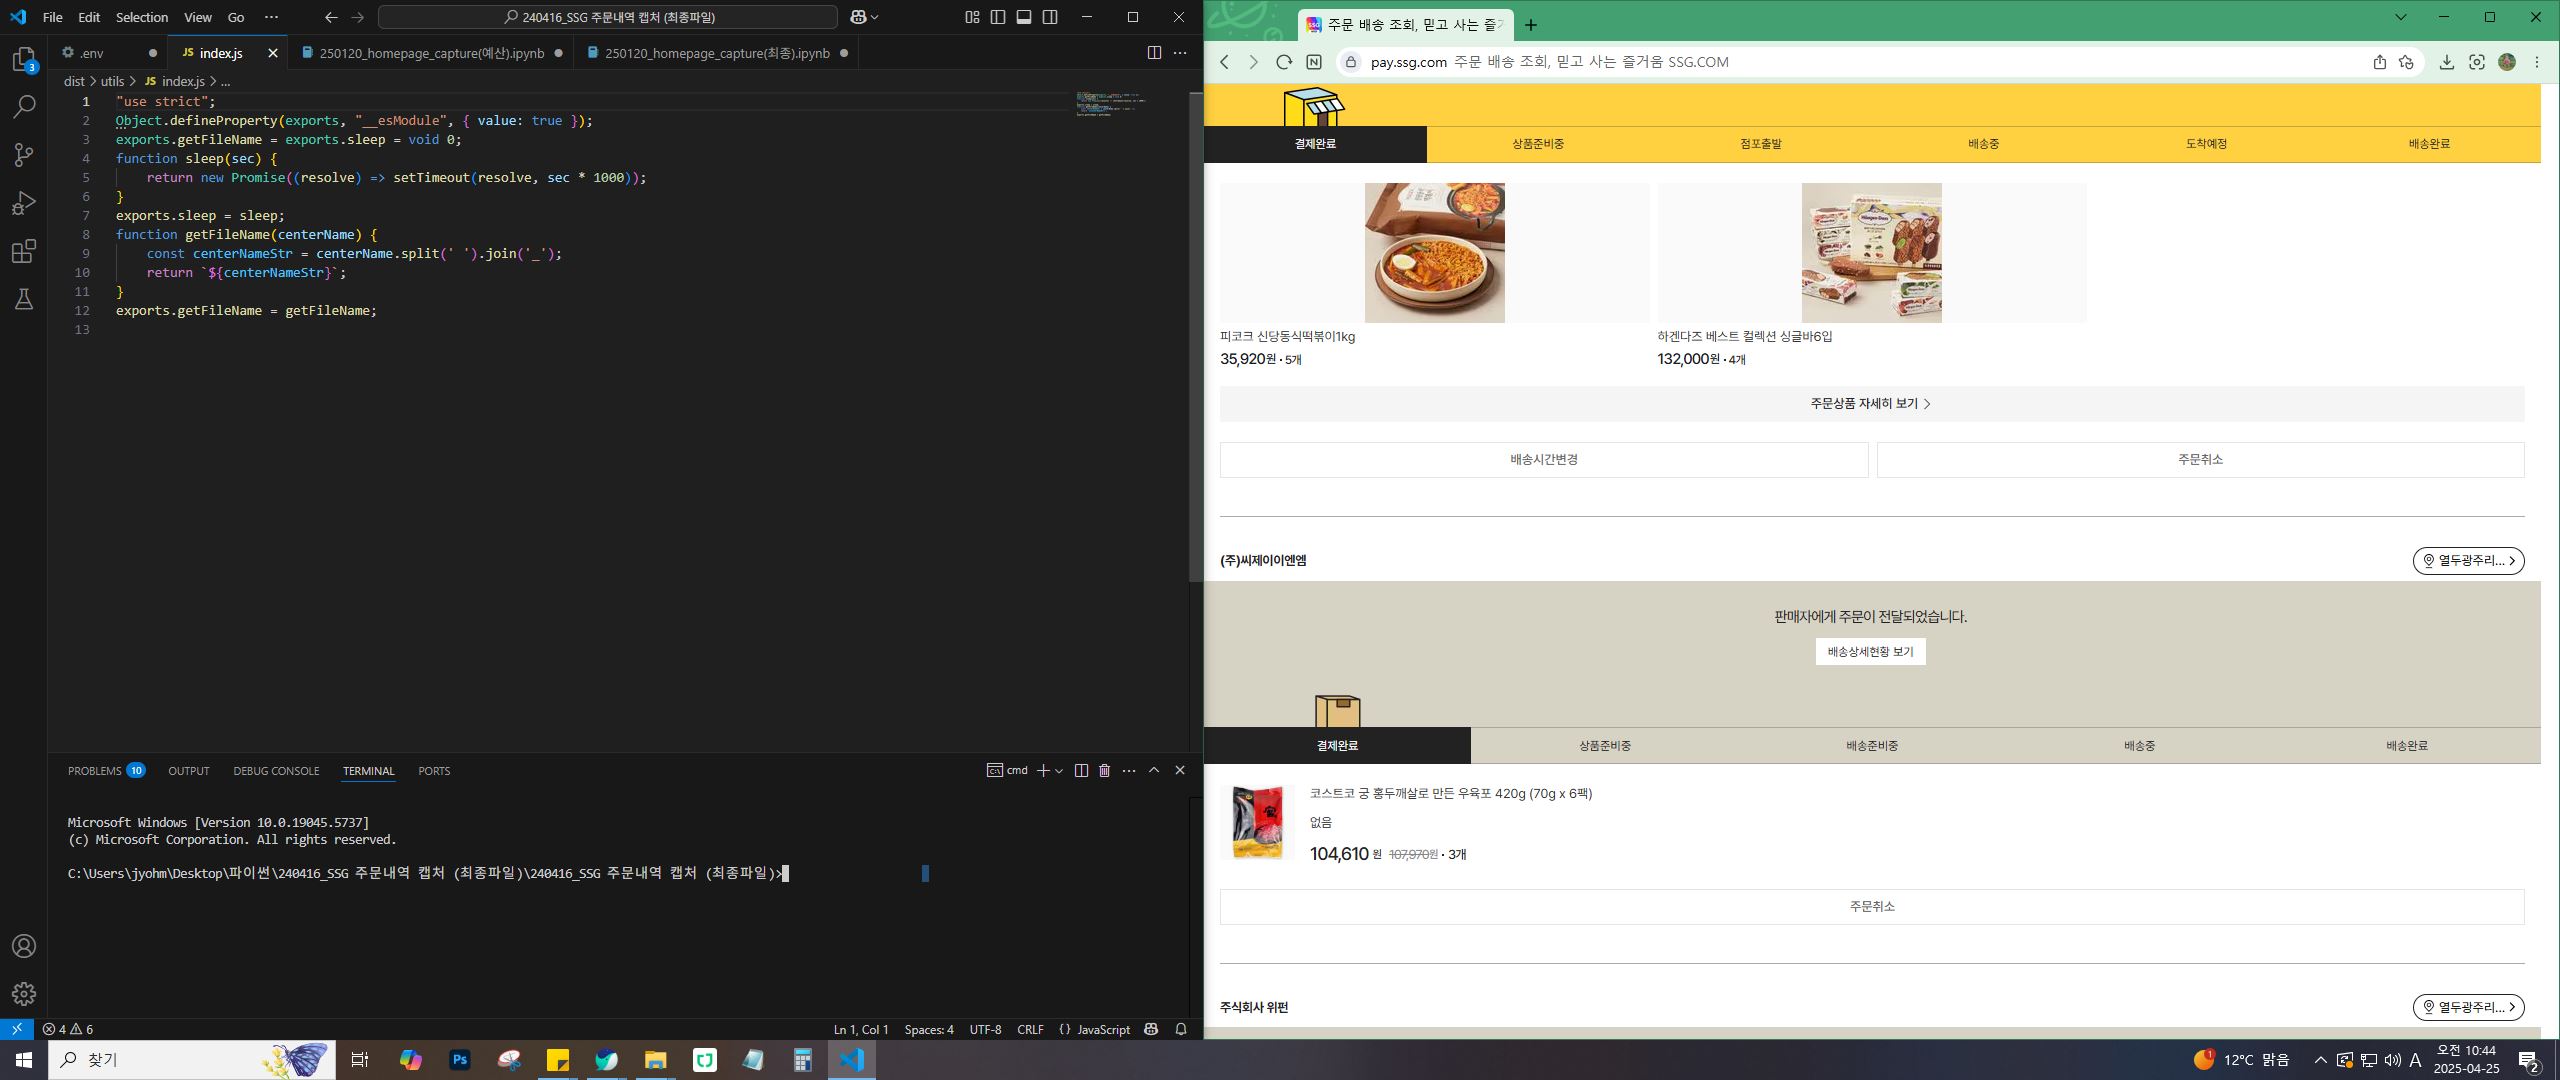
Task: Open the Copilot chat dropdown in title bar
Action: pyautogui.click(x=876, y=17)
